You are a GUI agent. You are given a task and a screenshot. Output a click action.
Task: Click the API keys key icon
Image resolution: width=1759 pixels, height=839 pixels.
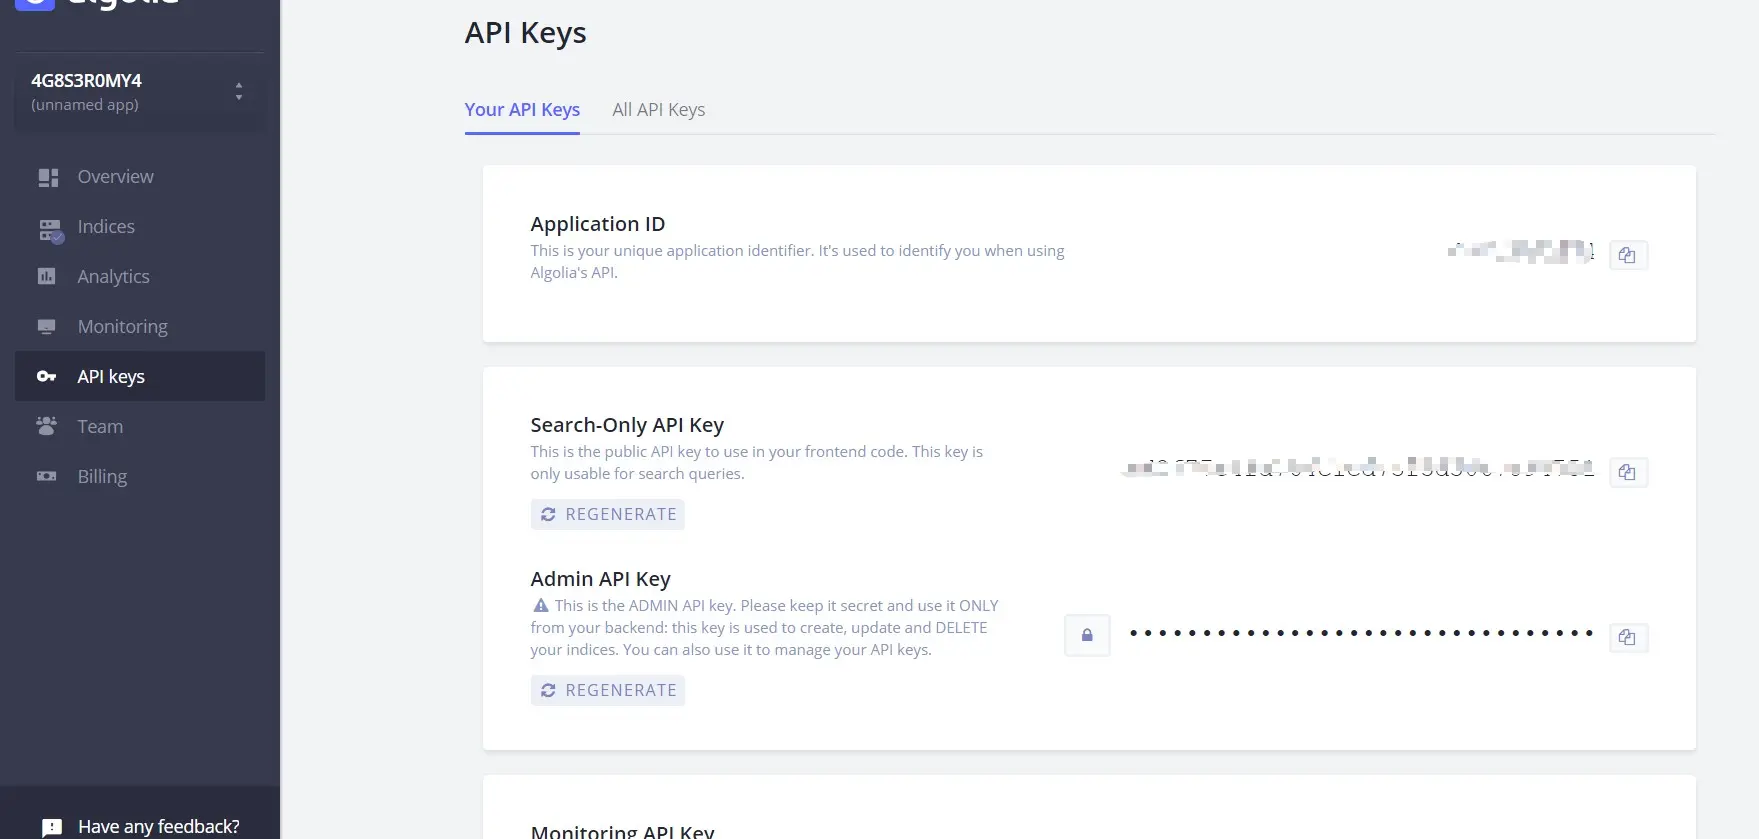tap(47, 377)
